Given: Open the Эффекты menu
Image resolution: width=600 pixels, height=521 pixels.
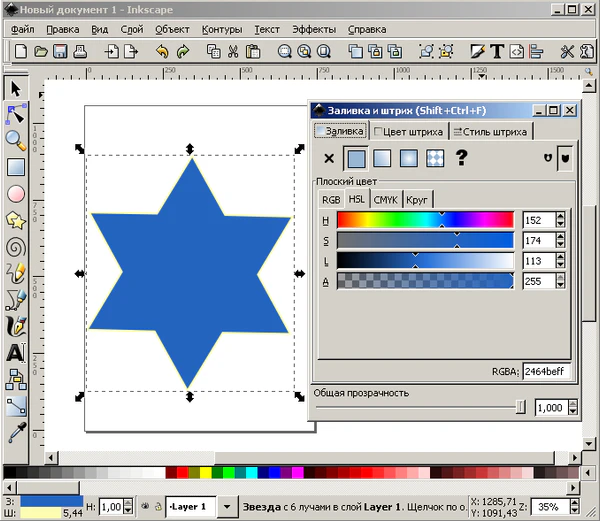Looking at the screenshot, I should pyautogui.click(x=313, y=30).
